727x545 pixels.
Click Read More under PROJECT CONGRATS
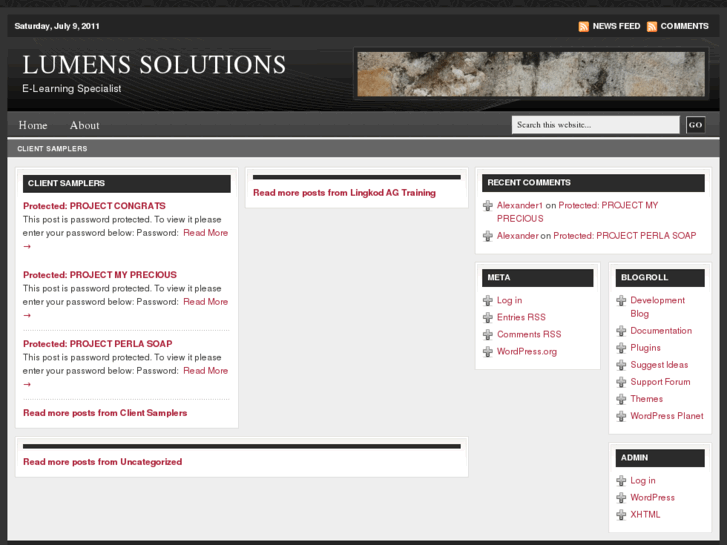205,233
